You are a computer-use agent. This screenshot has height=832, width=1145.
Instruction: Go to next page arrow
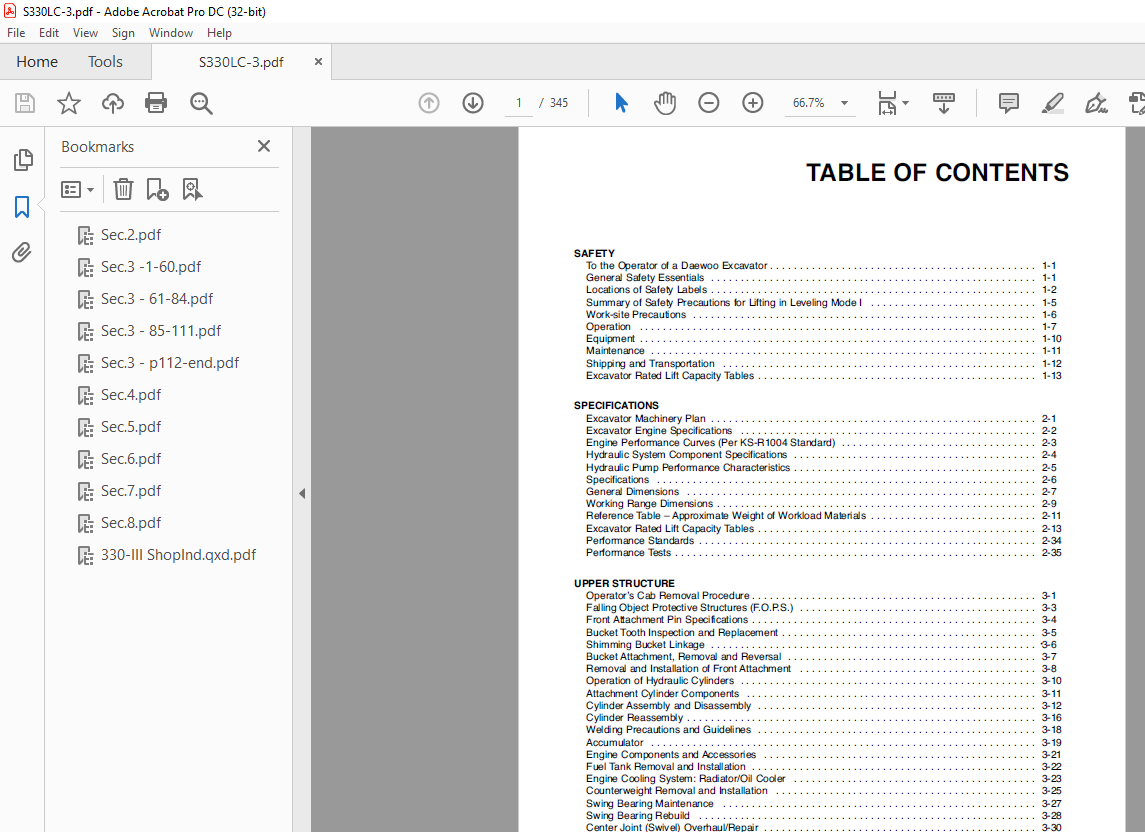pyautogui.click(x=473, y=103)
